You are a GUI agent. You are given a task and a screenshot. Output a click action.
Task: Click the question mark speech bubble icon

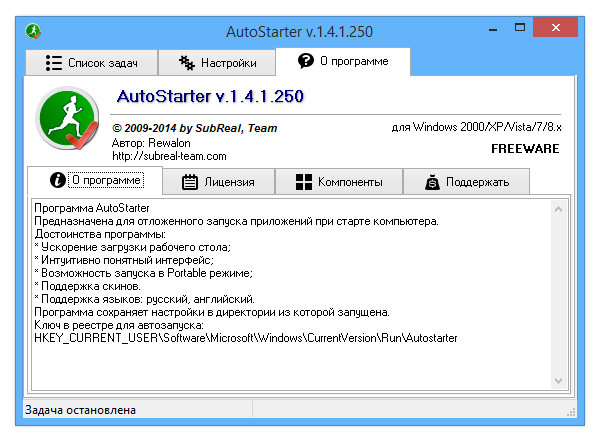306,61
